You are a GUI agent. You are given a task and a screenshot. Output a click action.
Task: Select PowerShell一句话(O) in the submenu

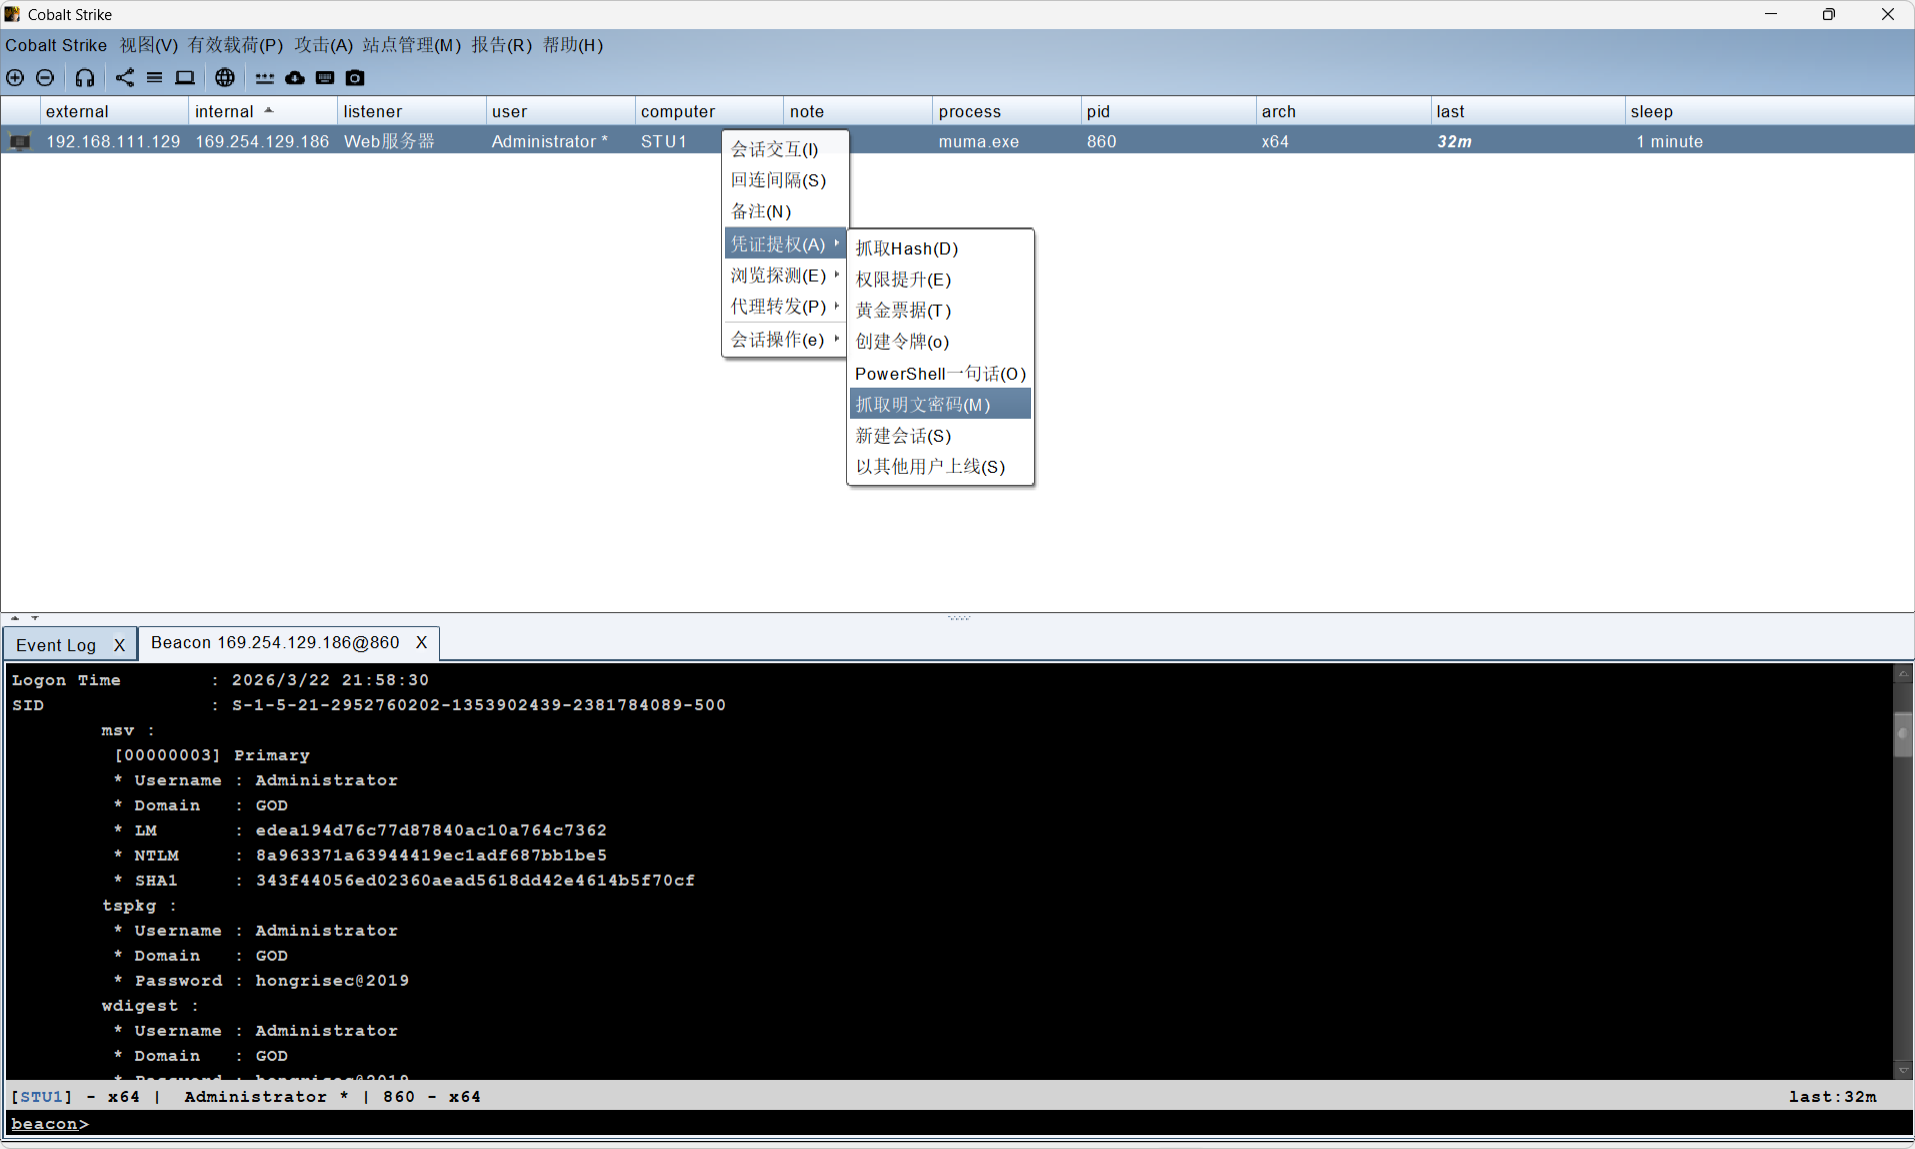(x=940, y=373)
